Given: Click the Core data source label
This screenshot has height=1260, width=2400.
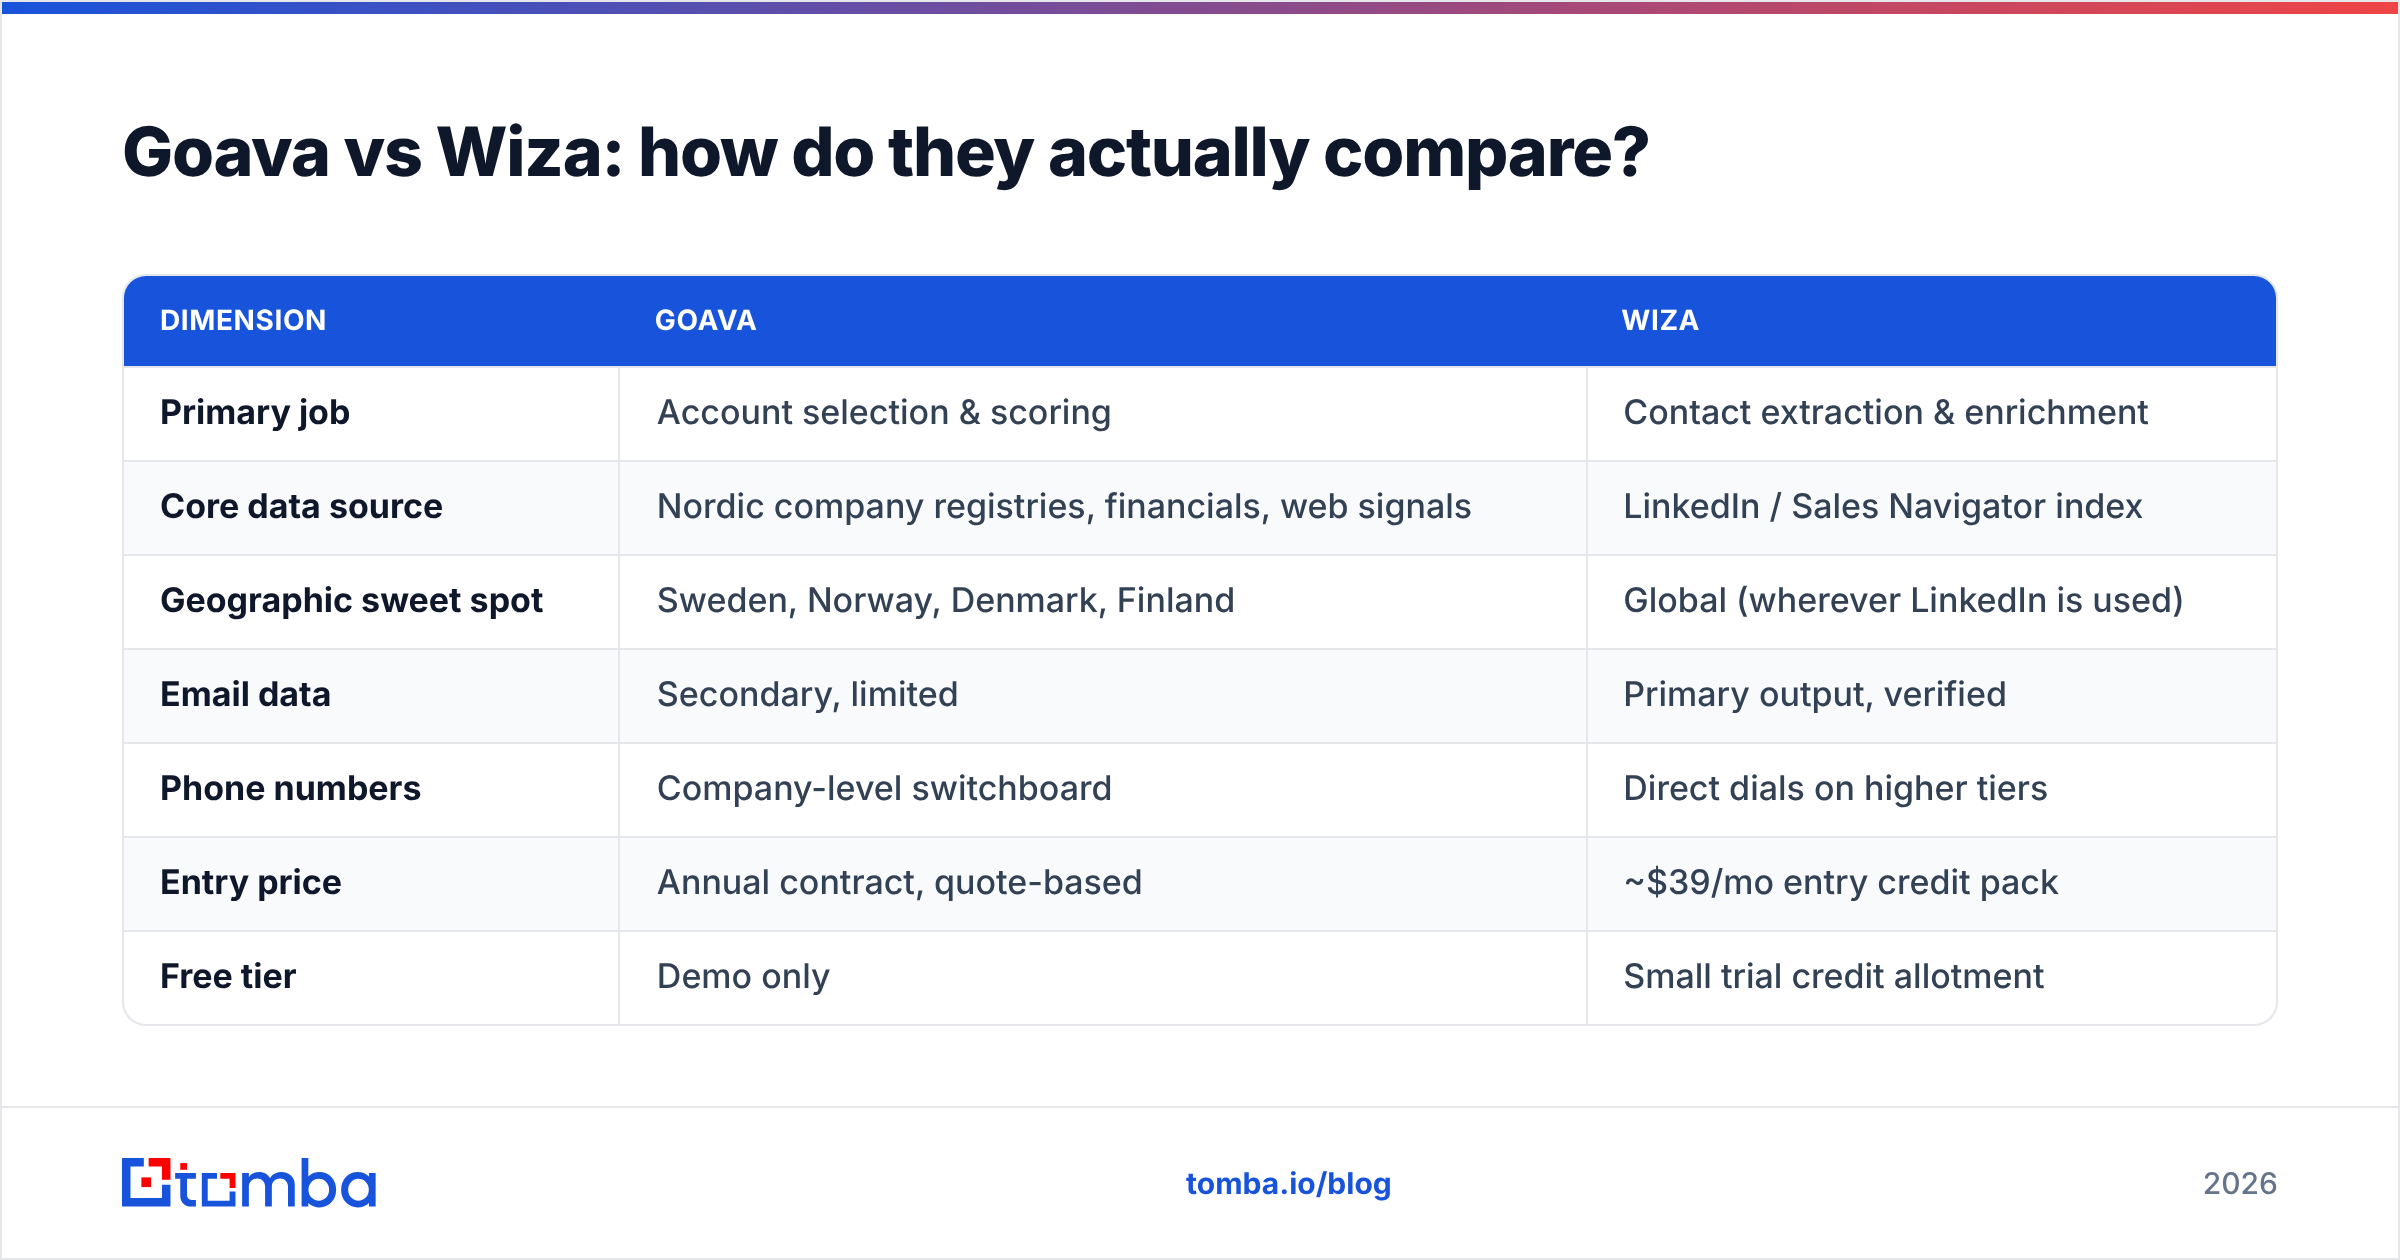Looking at the screenshot, I should (x=301, y=506).
